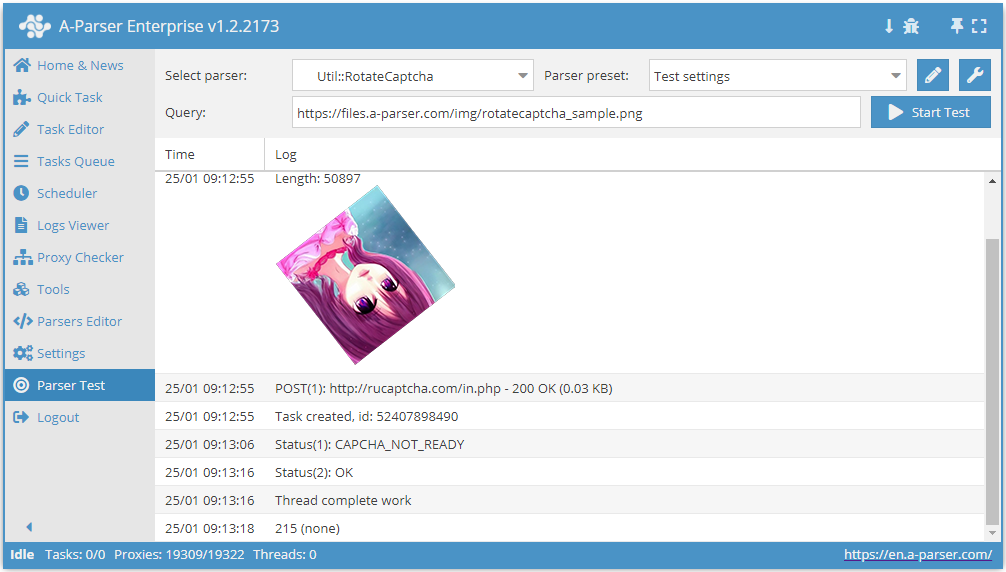This screenshot has height=572, width=1006.
Task: Open Tasks Queue in sidebar
Action: click(x=75, y=161)
